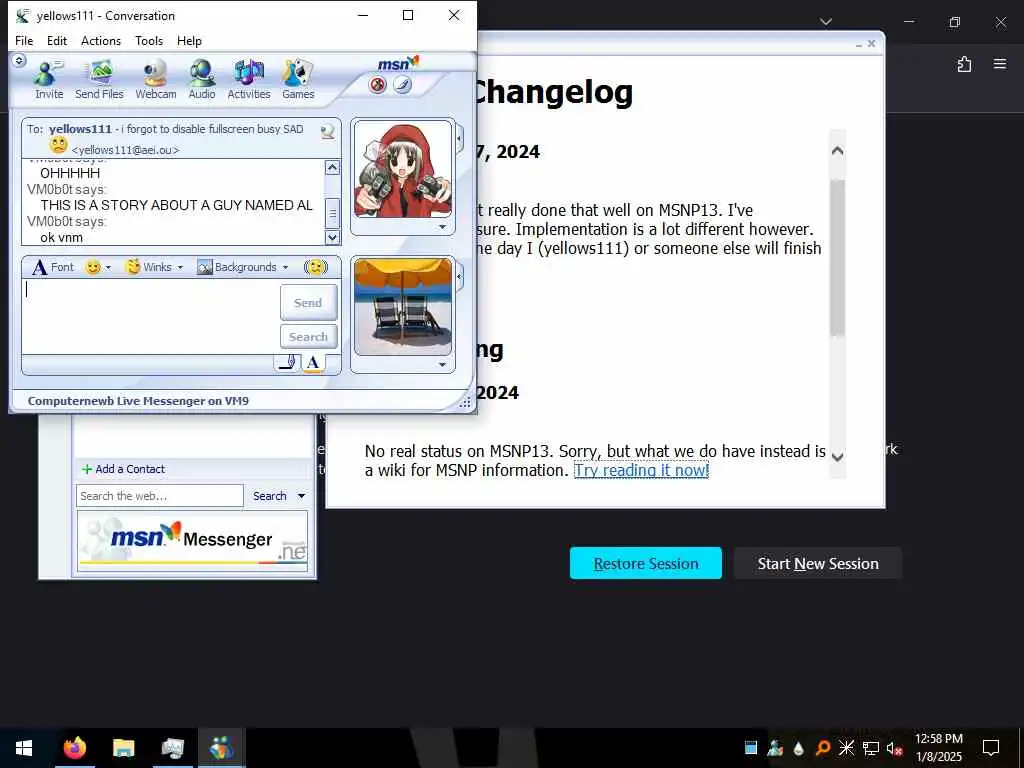Open the Windows Start menu

point(24,748)
